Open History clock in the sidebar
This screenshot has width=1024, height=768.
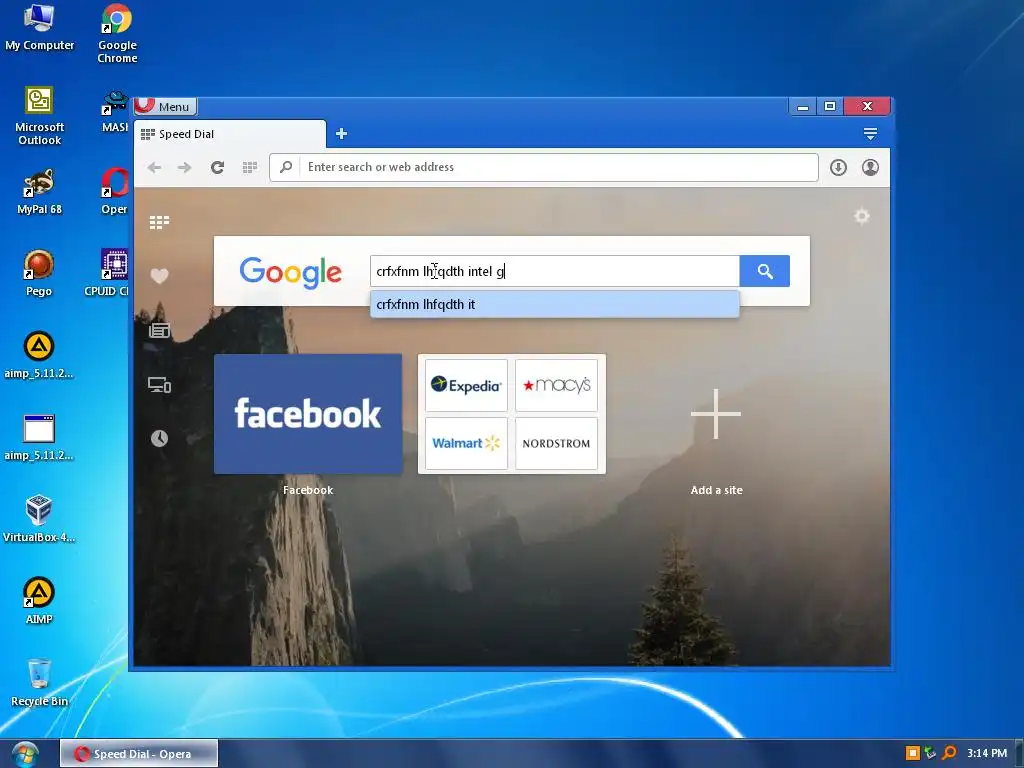pos(159,438)
